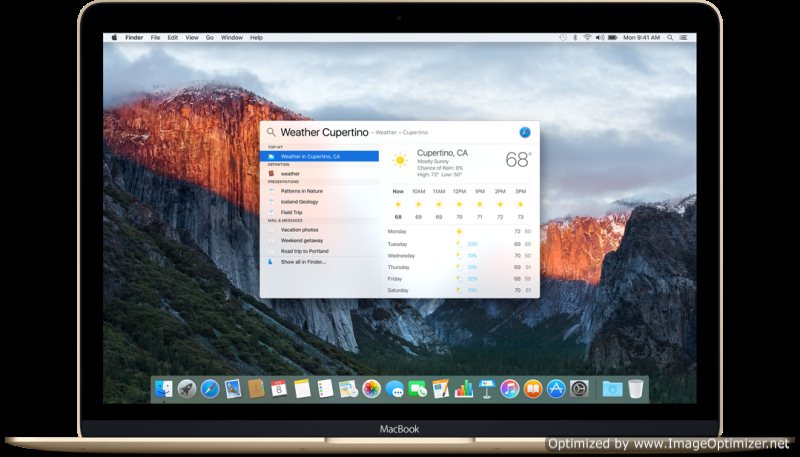The height and width of the screenshot is (457, 800).
Task: Select 'Field Trip' presentation result
Action: pyautogui.click(x=319, y=212)
